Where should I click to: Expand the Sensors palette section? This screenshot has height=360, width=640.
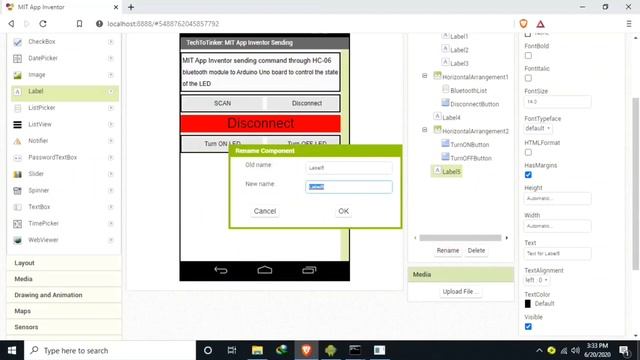click(x=64, y=327)
